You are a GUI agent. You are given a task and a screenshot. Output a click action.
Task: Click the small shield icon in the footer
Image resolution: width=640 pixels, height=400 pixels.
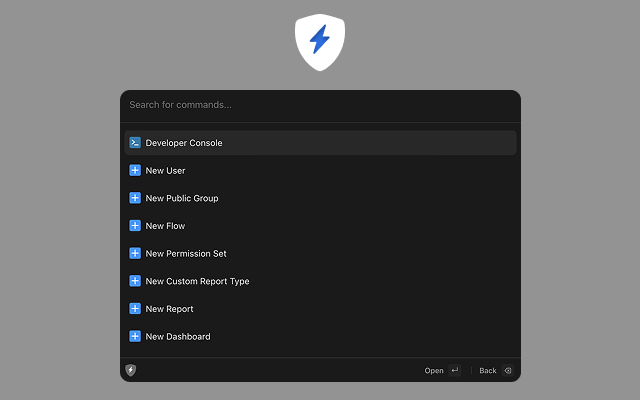[x=131, y=370]
